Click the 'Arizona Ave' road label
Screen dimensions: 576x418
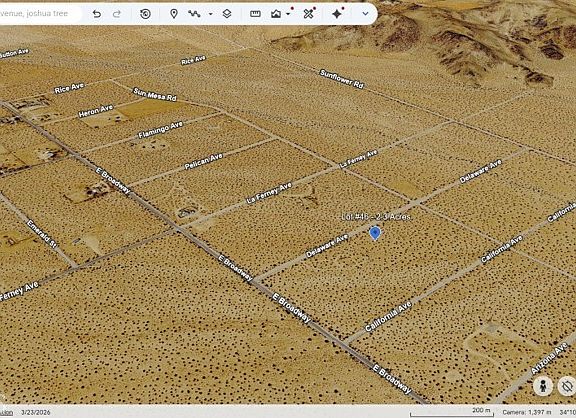coord(549,358)
